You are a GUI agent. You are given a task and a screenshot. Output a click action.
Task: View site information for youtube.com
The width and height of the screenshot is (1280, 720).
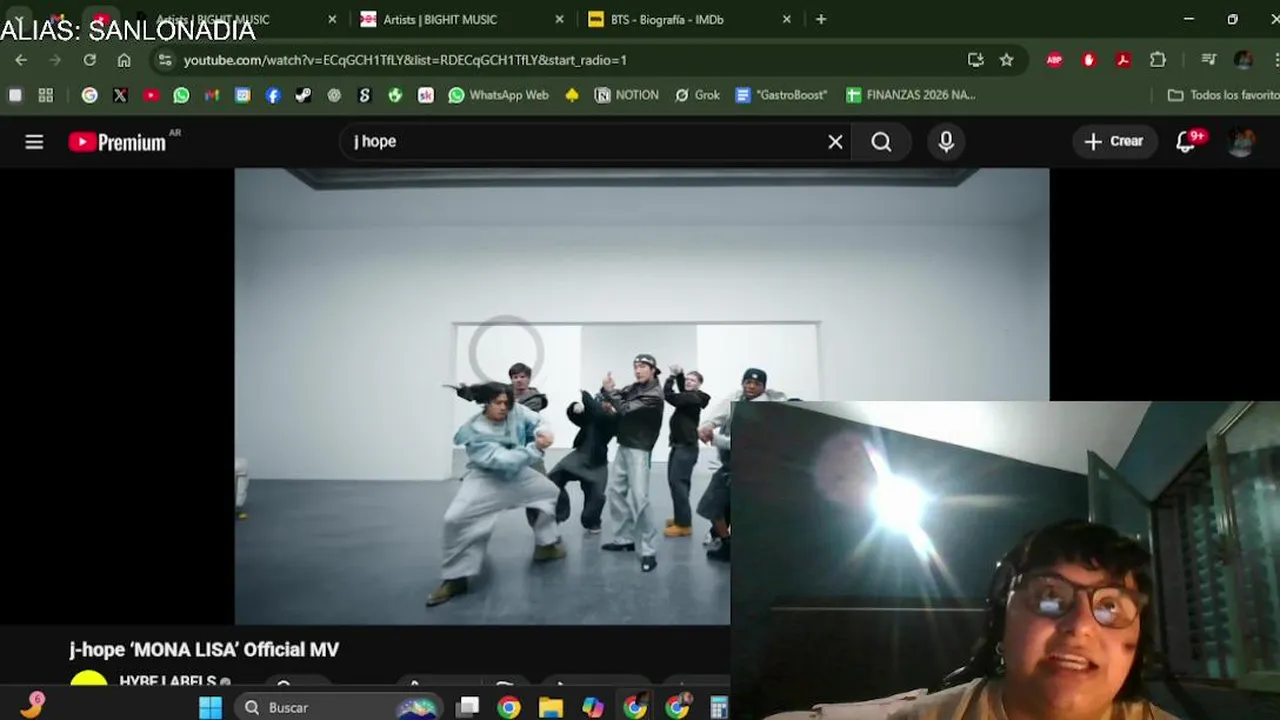point(165,60)
